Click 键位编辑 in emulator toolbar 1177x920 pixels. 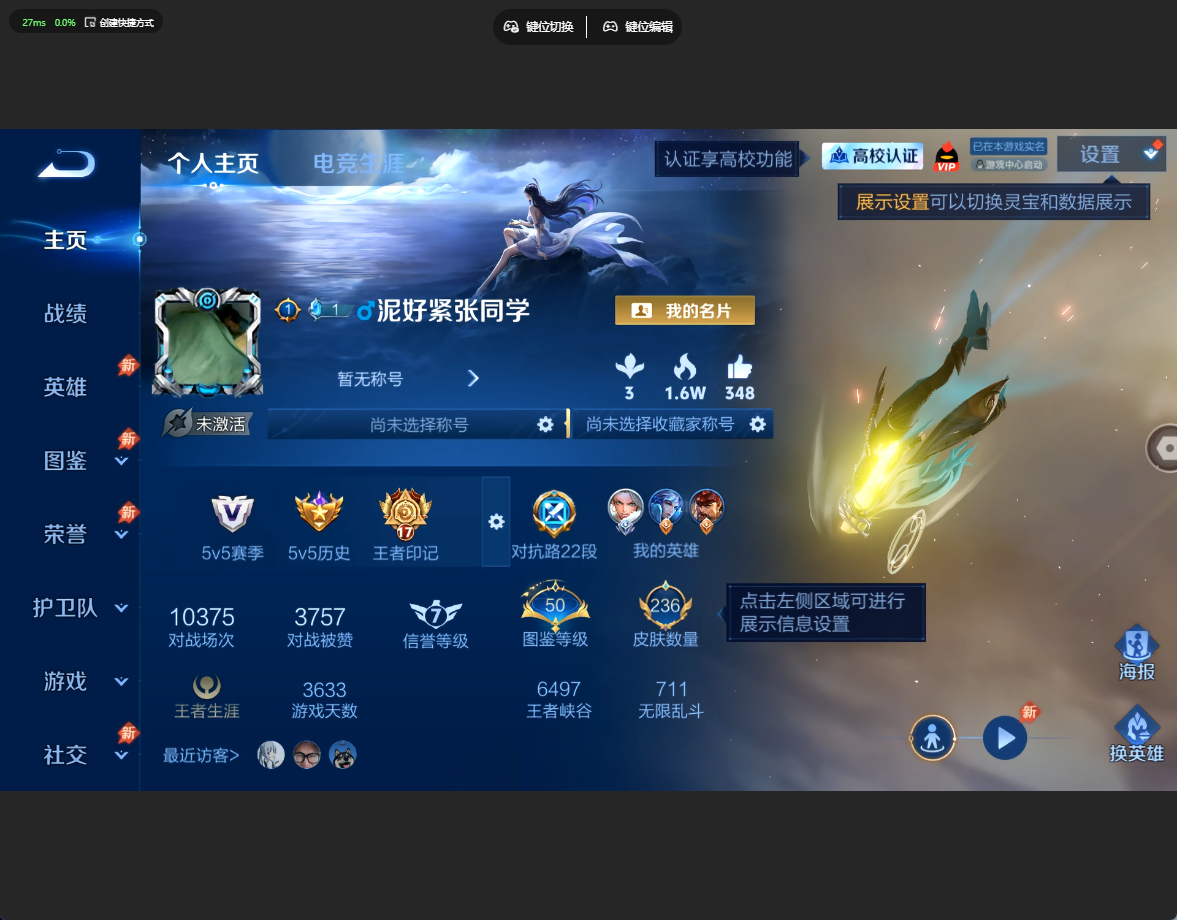638,27
